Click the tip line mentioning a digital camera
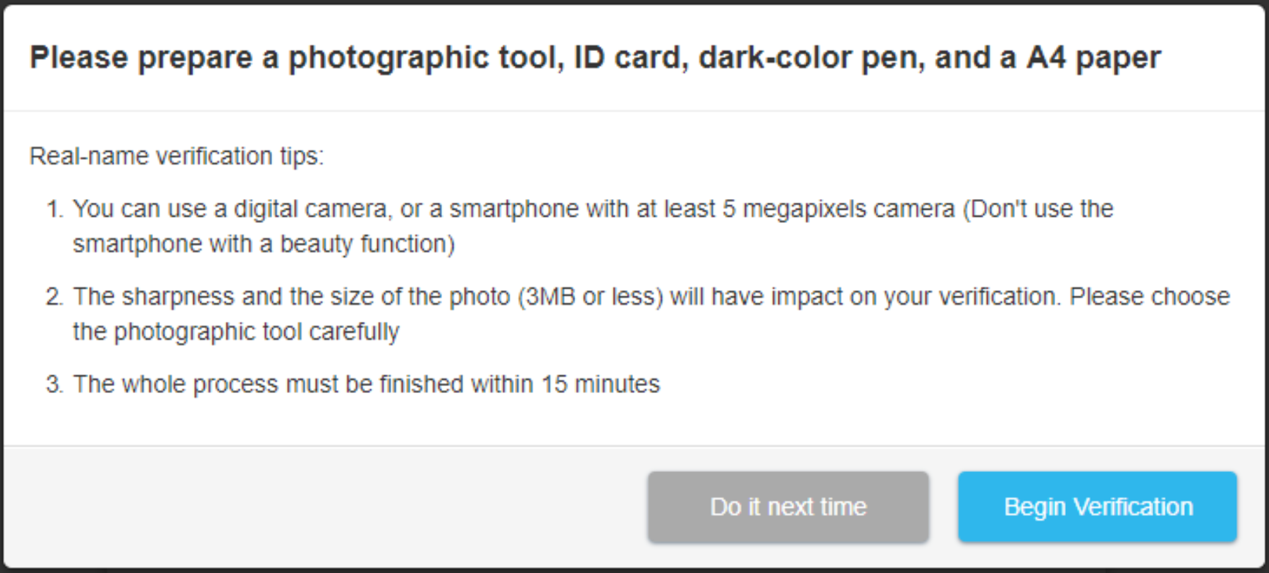The height and width of the screenshot is (573, 1269). tap(592, 209)
